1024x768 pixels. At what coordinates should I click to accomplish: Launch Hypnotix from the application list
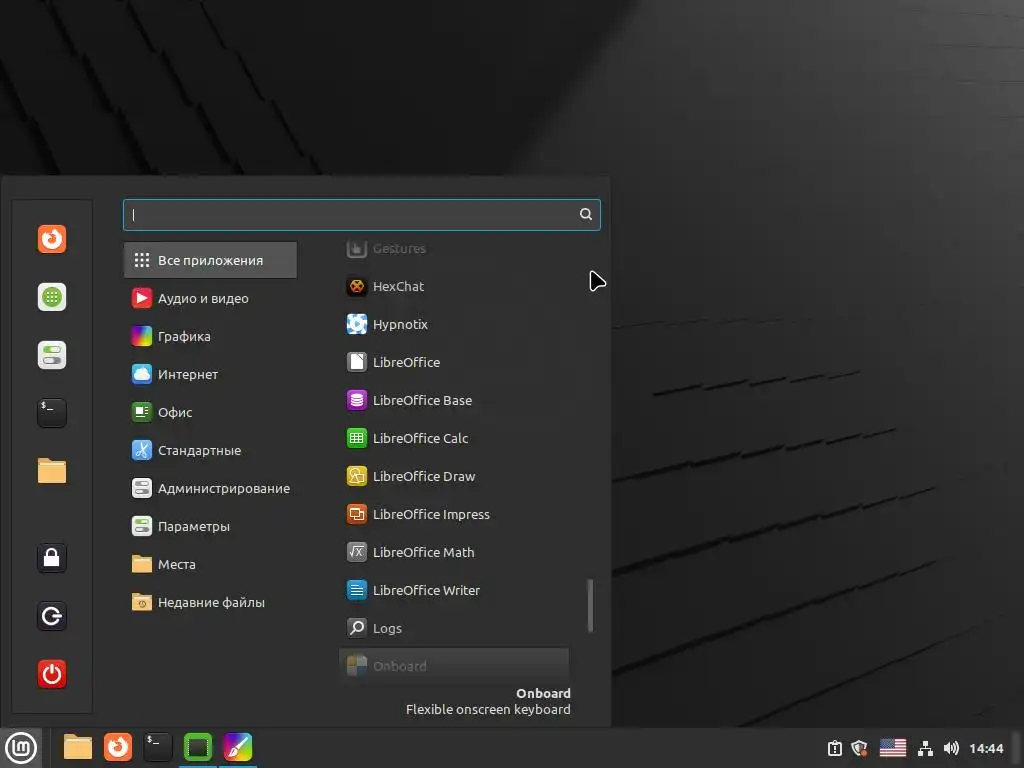454,324
